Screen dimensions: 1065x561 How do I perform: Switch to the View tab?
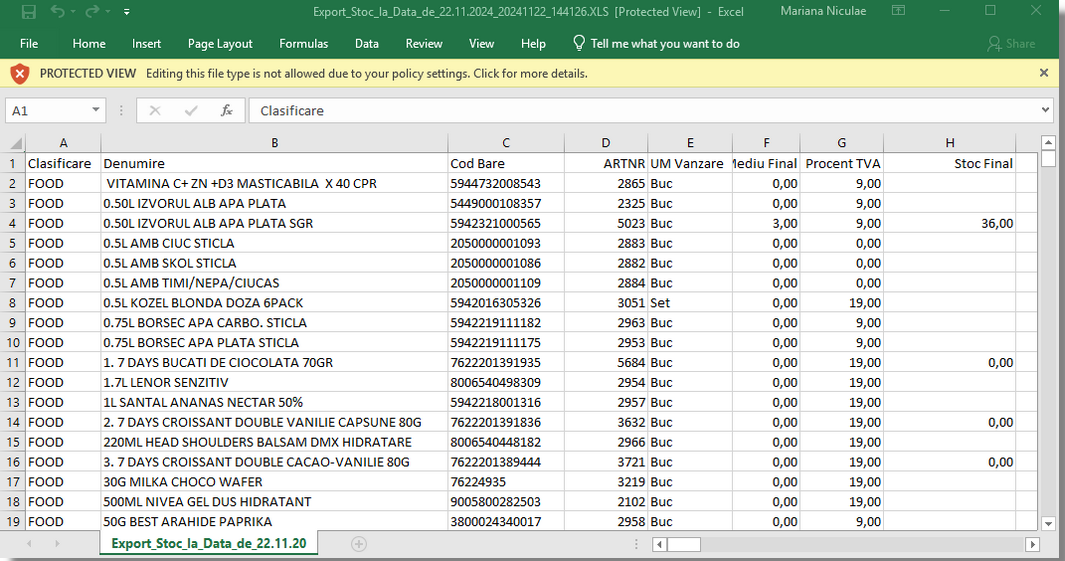(x=482, y=43)
